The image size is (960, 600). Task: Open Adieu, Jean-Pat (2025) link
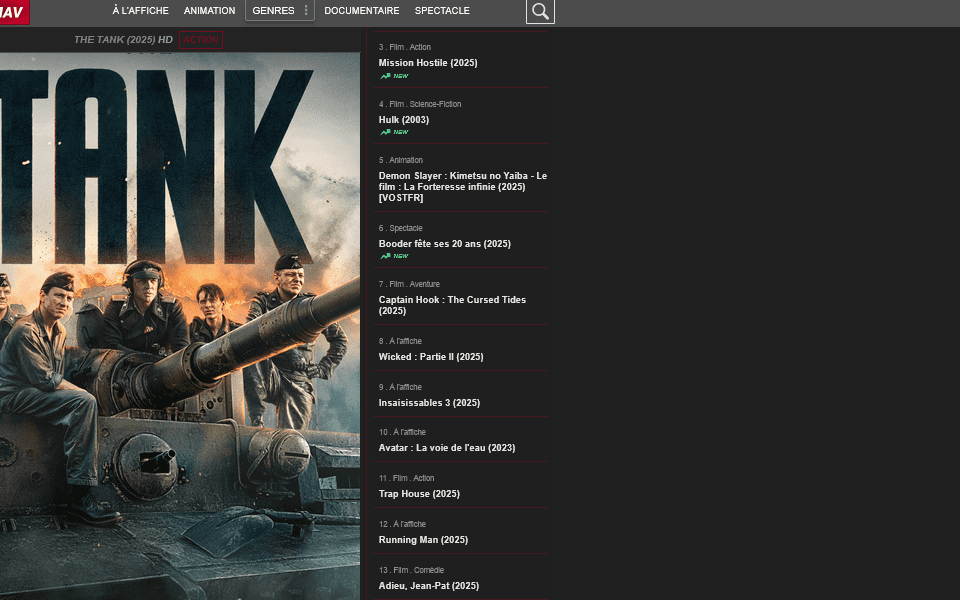(x=428, y=586)
